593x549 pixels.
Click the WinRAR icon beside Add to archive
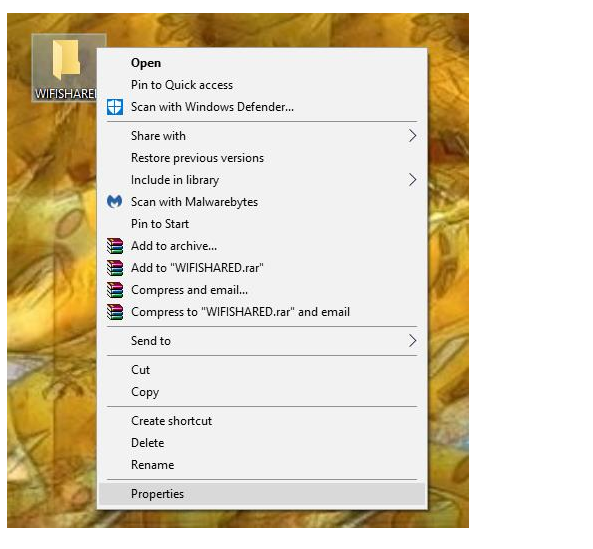coord(115,246)
